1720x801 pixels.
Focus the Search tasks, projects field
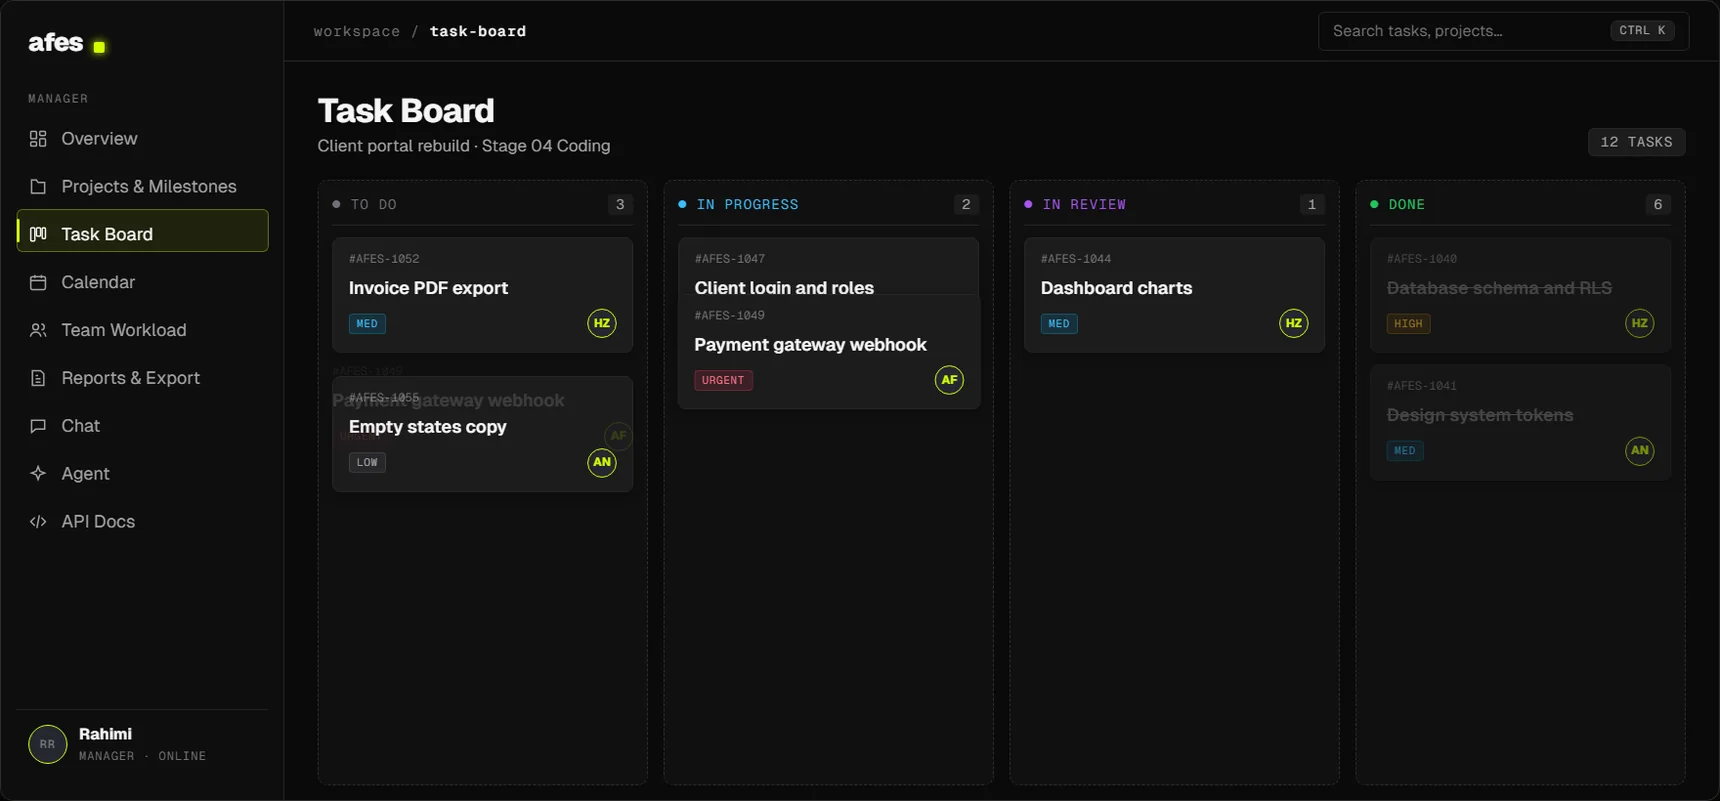point(1504,31)
